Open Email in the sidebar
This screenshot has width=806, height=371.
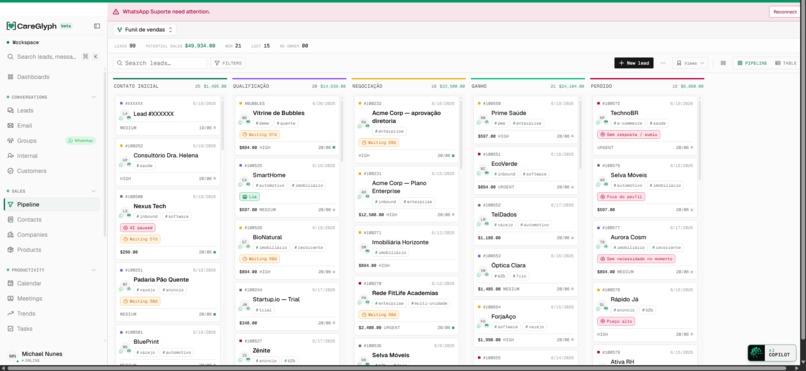click(x=24, y=125)
